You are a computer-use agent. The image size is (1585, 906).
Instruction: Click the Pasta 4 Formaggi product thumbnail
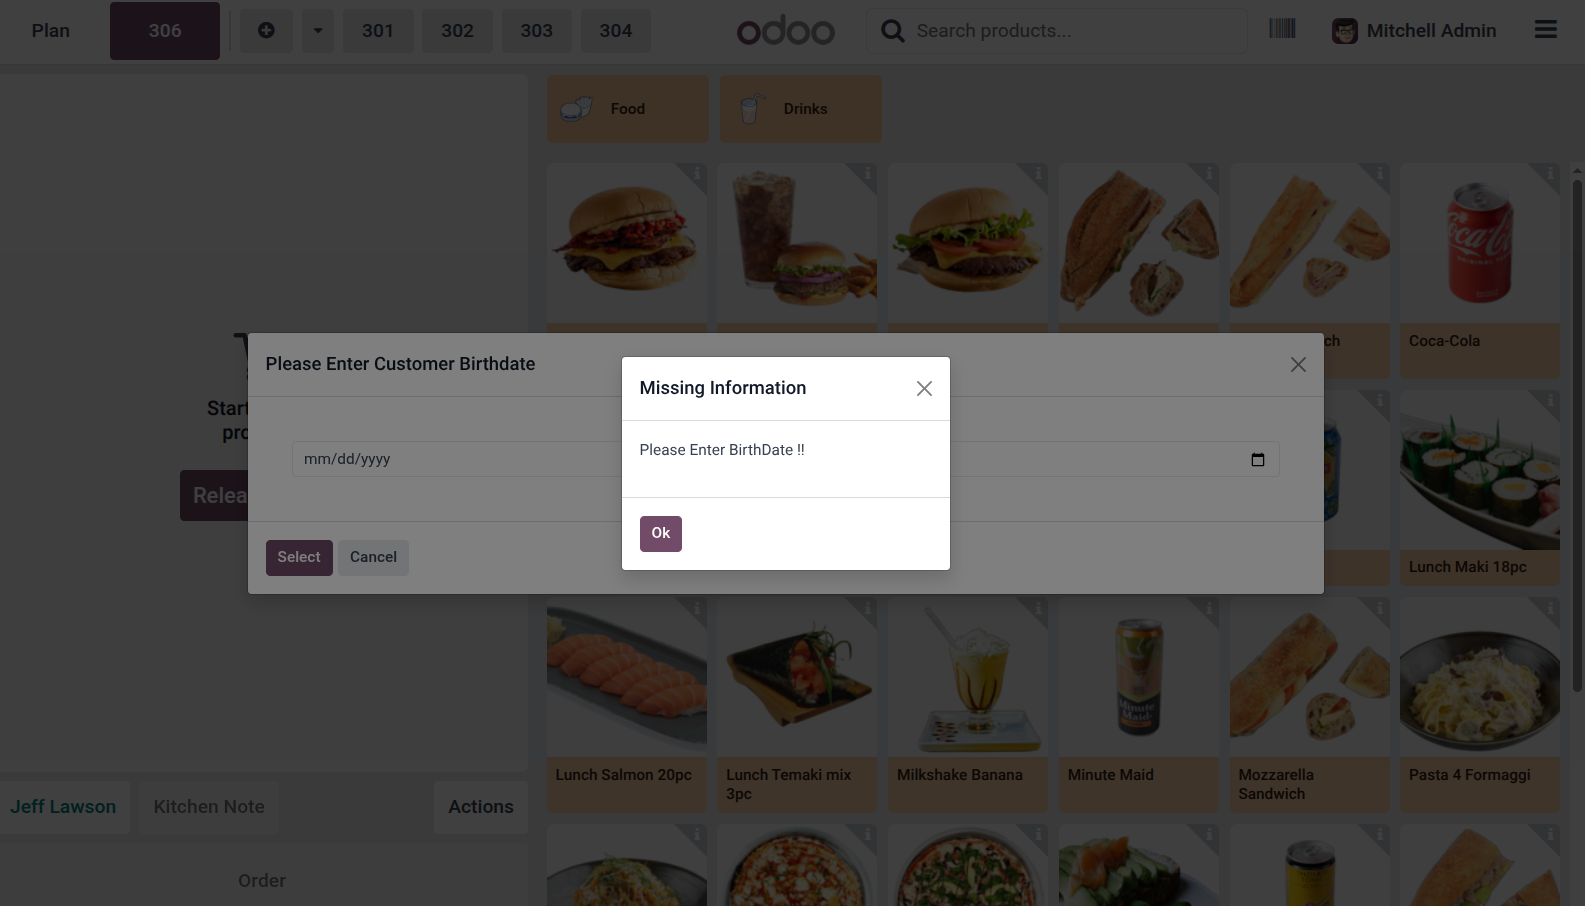tap(1480, 677)
